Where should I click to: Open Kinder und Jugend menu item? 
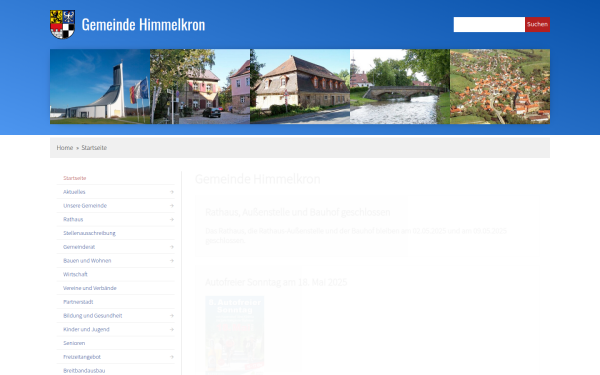pyautogui.click(x=86, y=329)
